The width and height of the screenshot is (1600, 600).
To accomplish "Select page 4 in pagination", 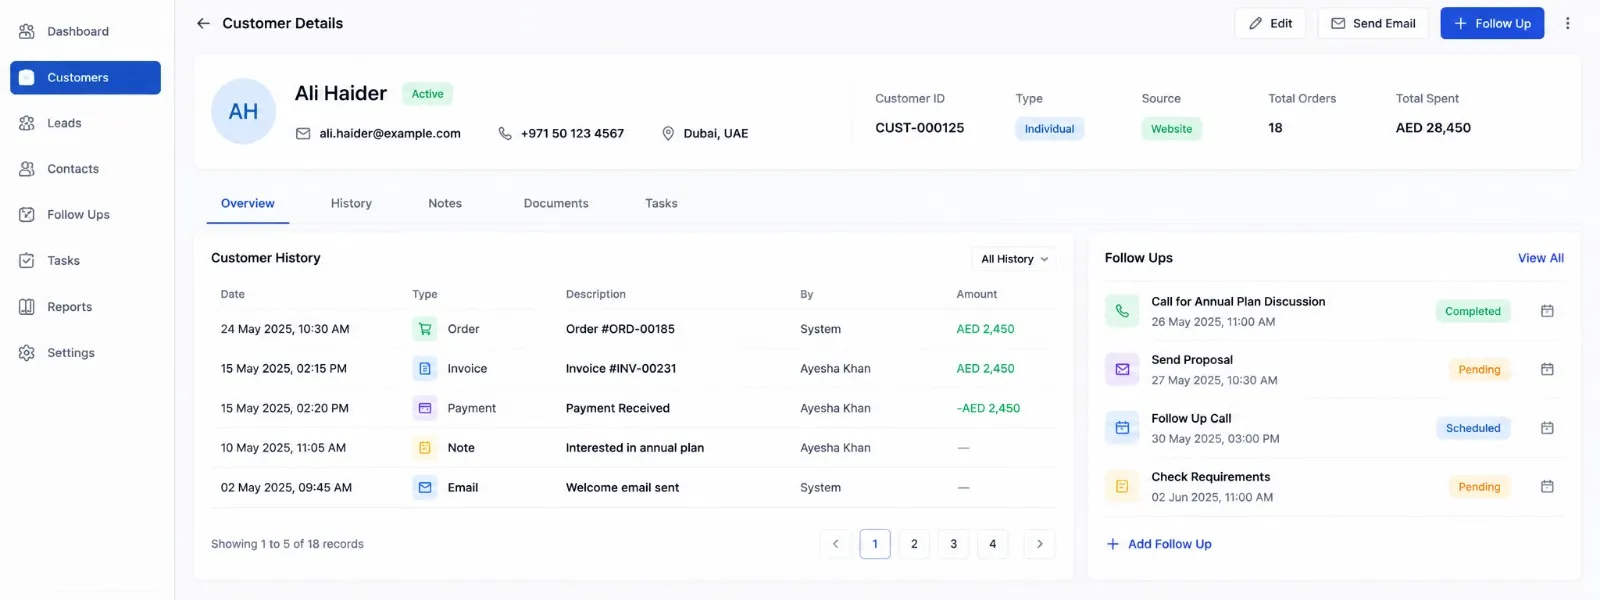I will tap(993, 544).
